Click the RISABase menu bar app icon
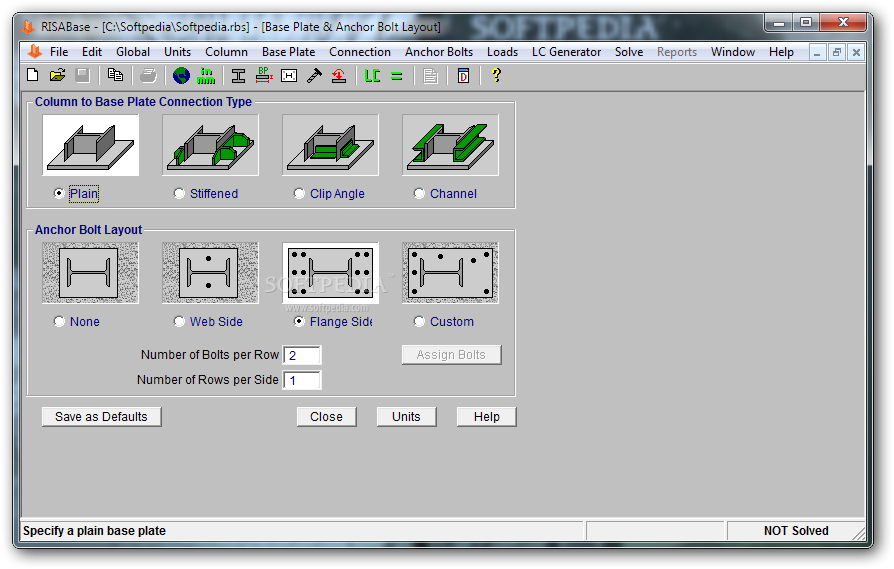894x569 pixels. pos(35,52)
